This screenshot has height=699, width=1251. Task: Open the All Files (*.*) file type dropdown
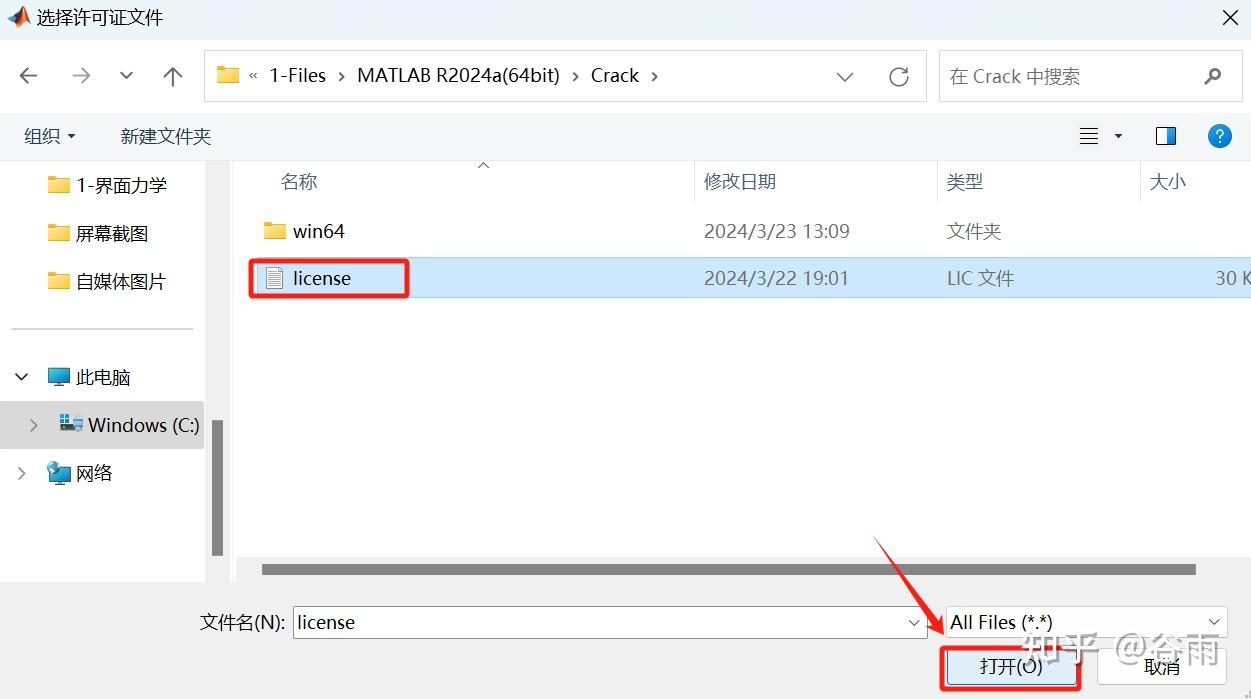[x=1086, y=622]
